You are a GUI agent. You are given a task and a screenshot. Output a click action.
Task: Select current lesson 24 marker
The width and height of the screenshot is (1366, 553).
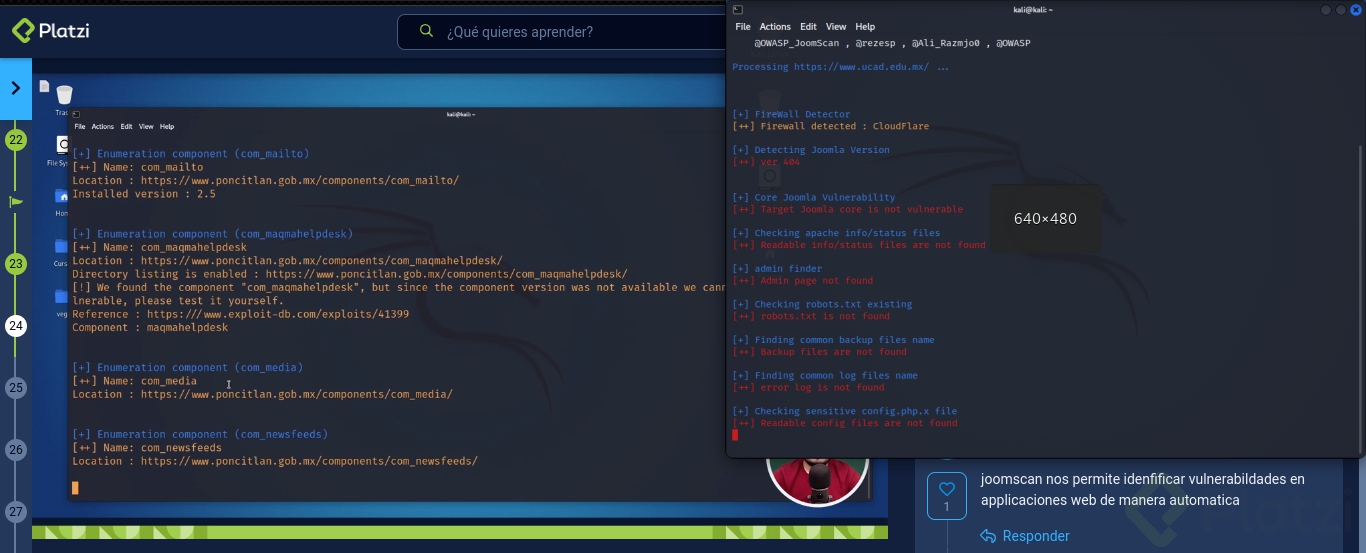(x=16, y=326)
